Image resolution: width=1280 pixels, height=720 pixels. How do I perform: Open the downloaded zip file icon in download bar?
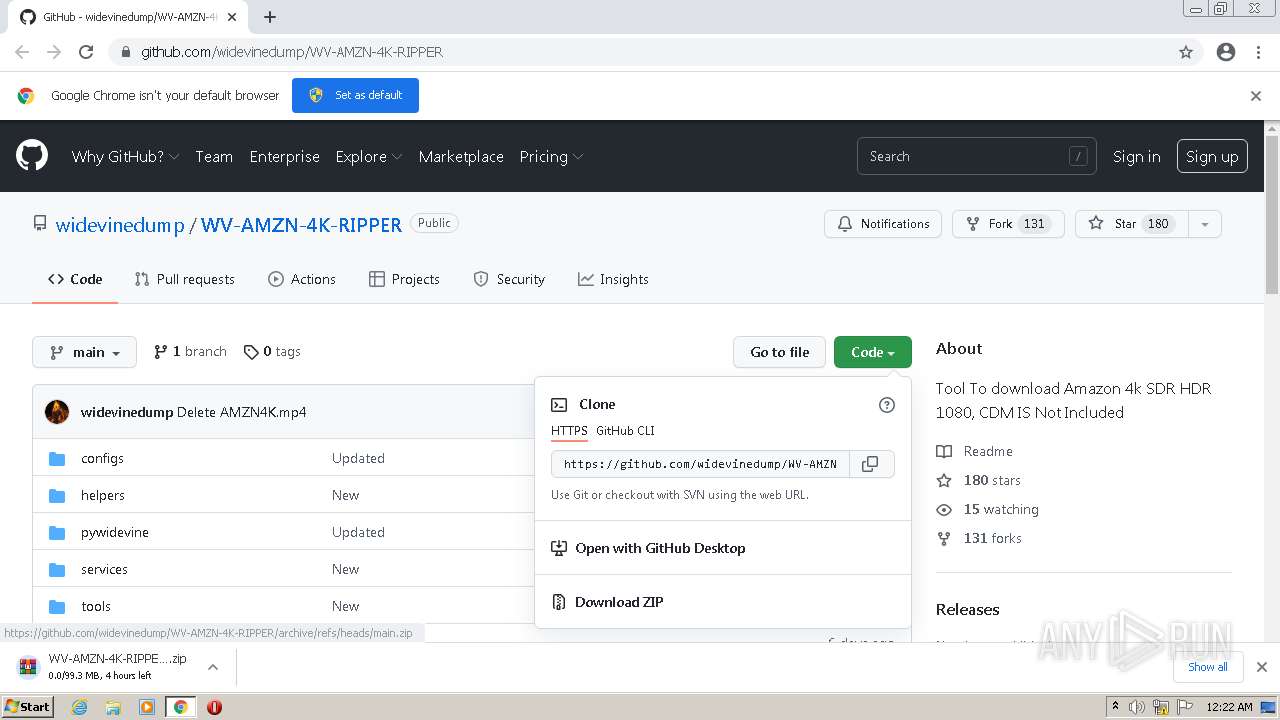pyautogui.click(x=29, y=667)
